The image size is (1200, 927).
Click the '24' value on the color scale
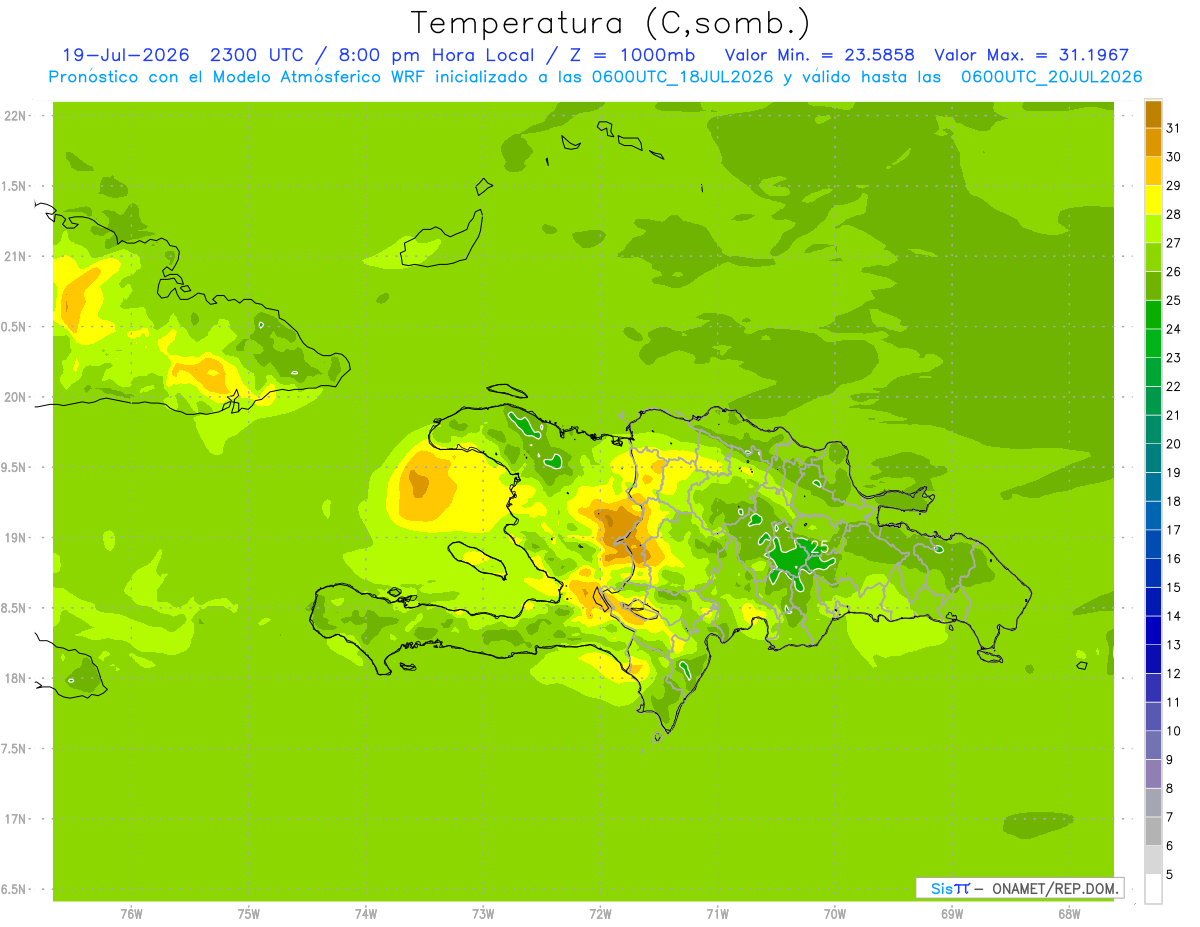point(1174,329)
